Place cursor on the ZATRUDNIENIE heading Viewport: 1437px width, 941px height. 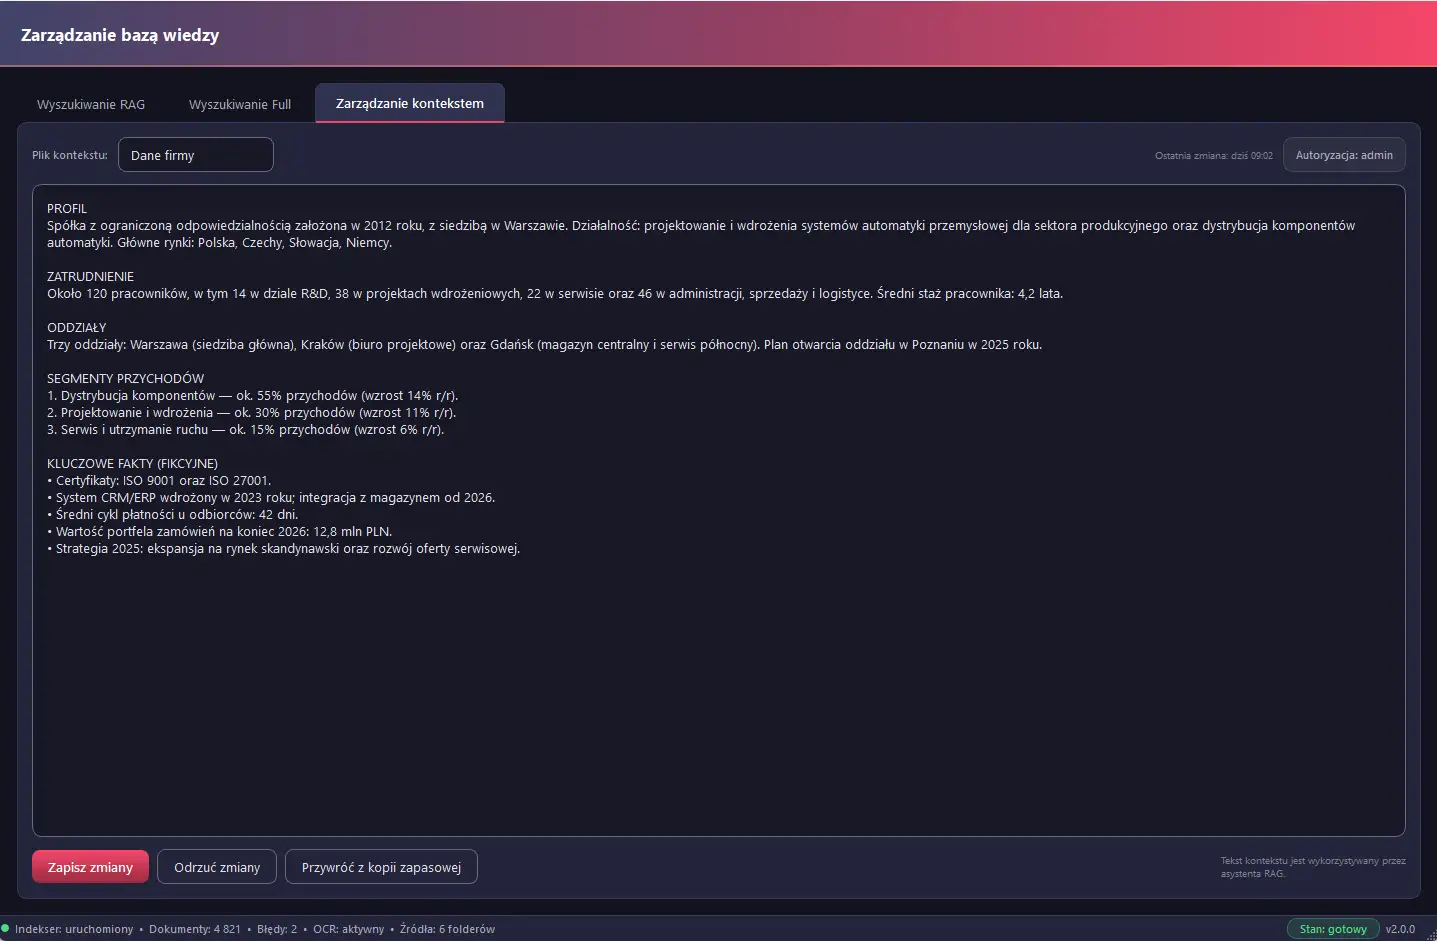click(90, 276)
